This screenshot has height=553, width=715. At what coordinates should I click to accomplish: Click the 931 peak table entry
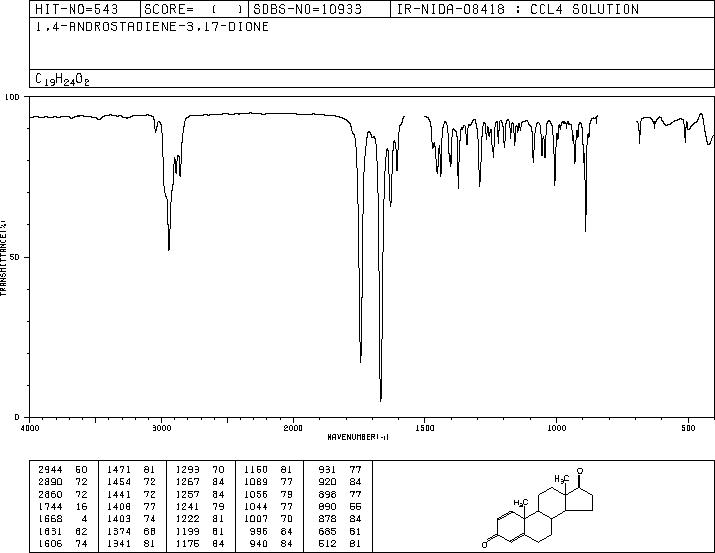(x=340, y=470)
